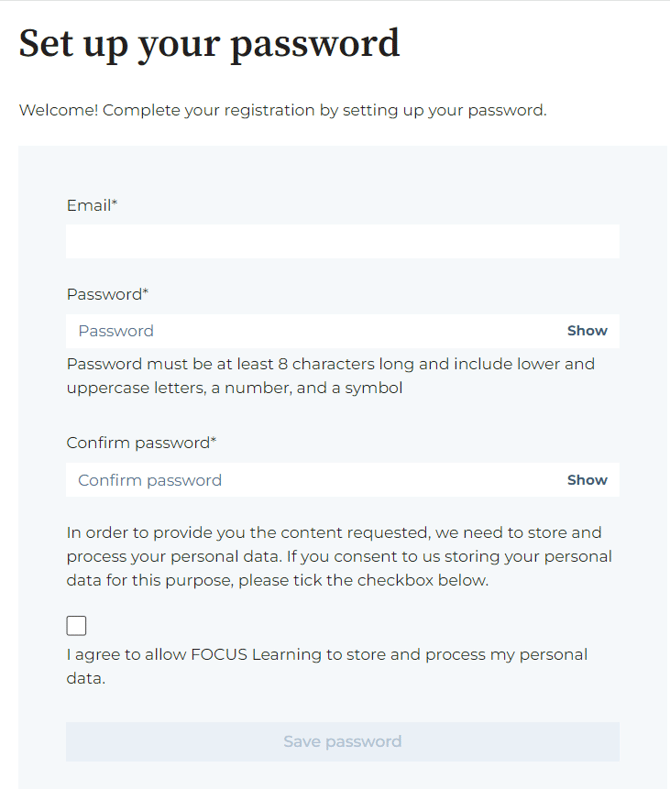The height and width of the screenshot is (789, 670).
Task: Show the Password field contents
Action: click(x=587, y=331)
